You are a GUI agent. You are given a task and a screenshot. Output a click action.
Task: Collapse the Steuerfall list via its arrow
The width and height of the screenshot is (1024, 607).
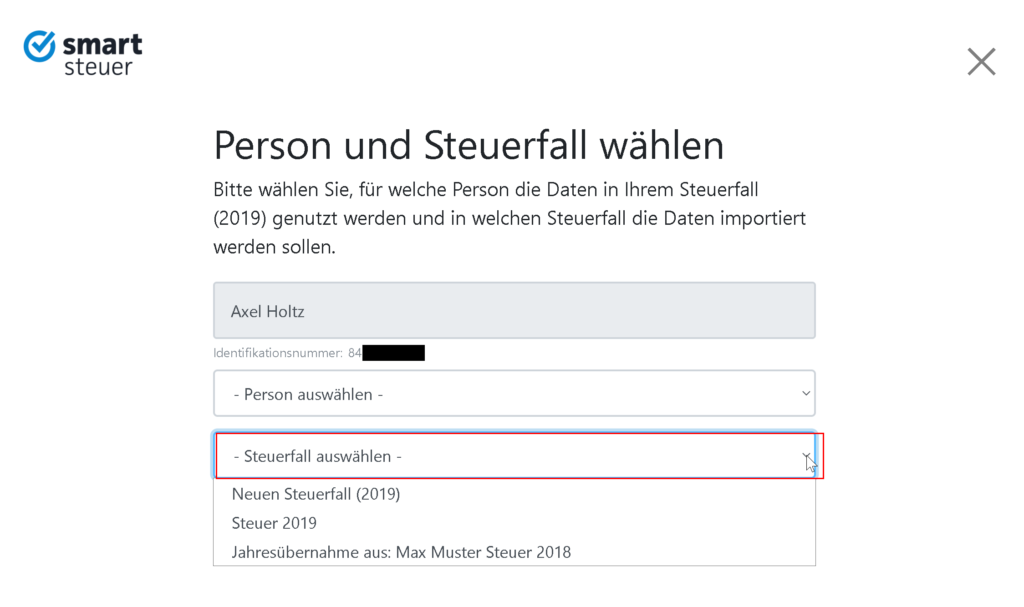click(x=806, y=456)
